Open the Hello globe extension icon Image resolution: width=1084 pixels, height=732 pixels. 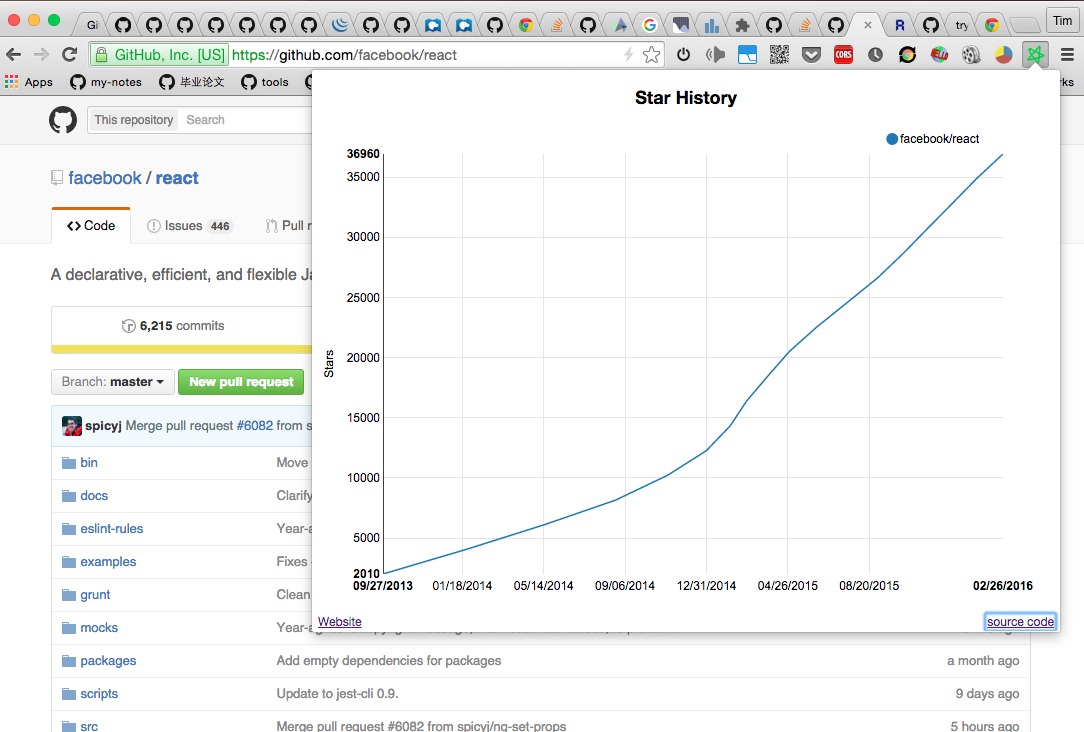(939, 55)
